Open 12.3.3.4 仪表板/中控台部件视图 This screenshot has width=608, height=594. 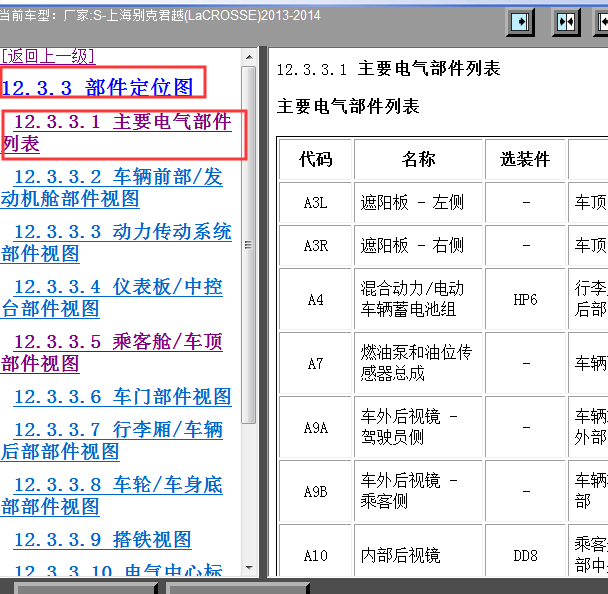click(112, 298)
